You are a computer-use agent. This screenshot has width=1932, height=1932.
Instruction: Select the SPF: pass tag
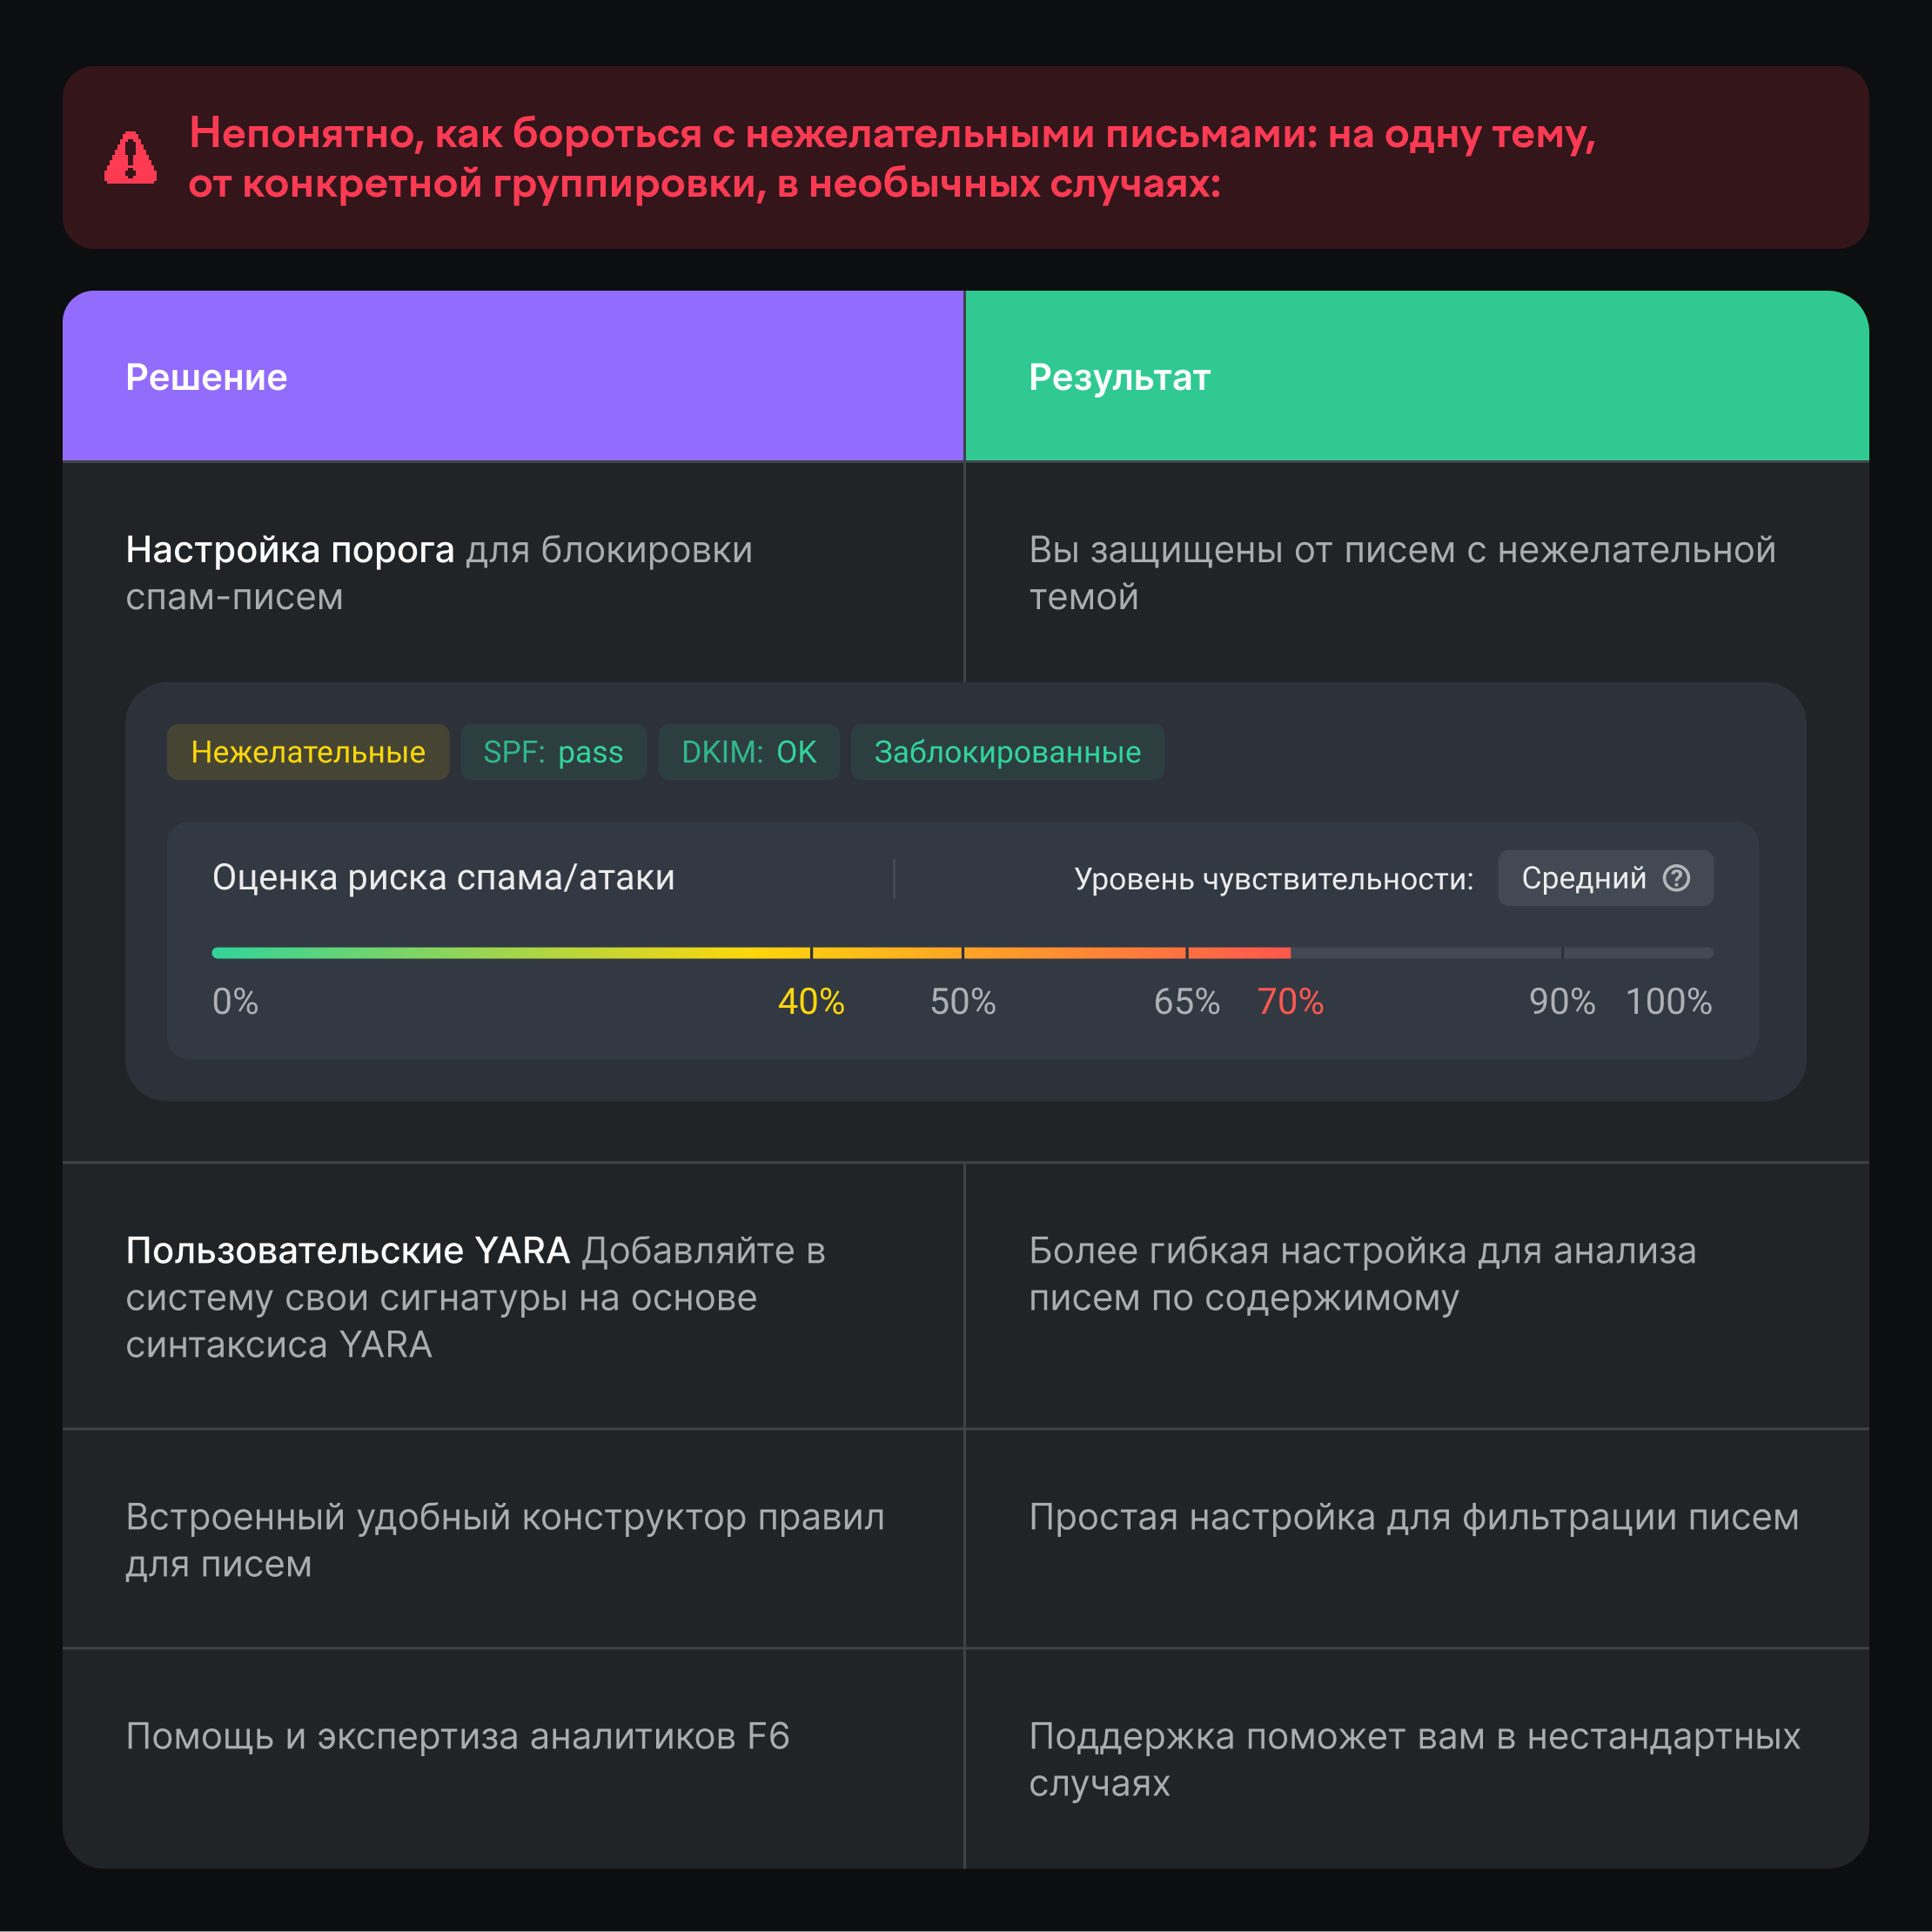(553, 752)
